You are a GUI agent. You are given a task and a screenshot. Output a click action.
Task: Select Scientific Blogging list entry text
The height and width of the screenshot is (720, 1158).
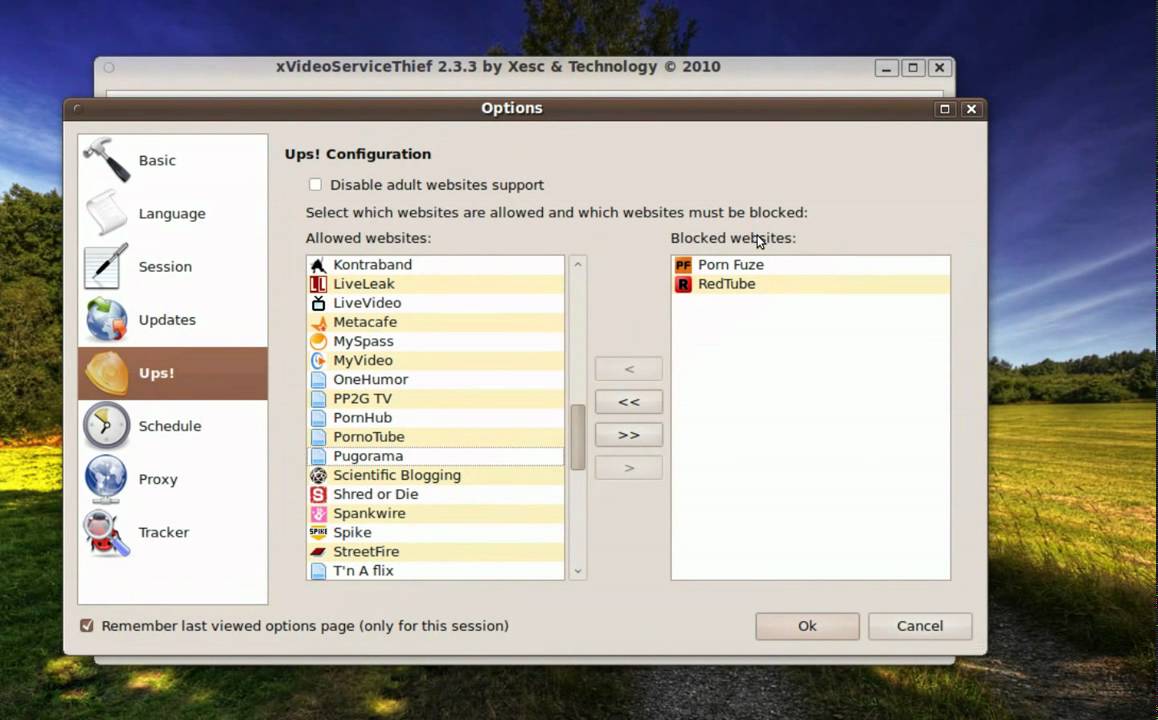pos(397,476)
